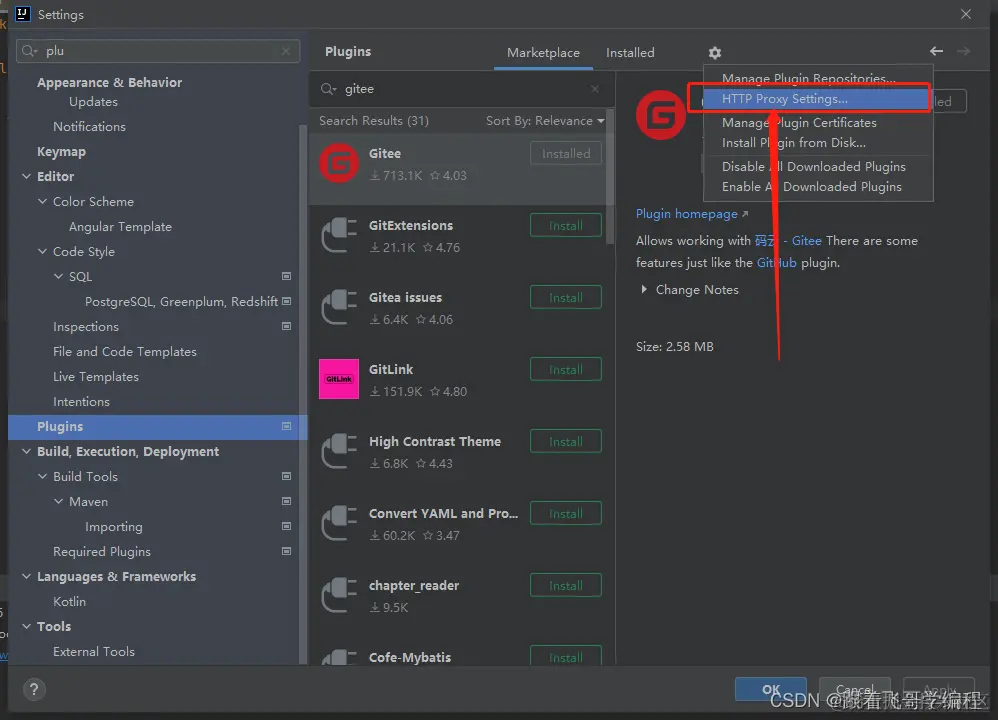Install the GitExtensions plugin

(x=566, y=225)
